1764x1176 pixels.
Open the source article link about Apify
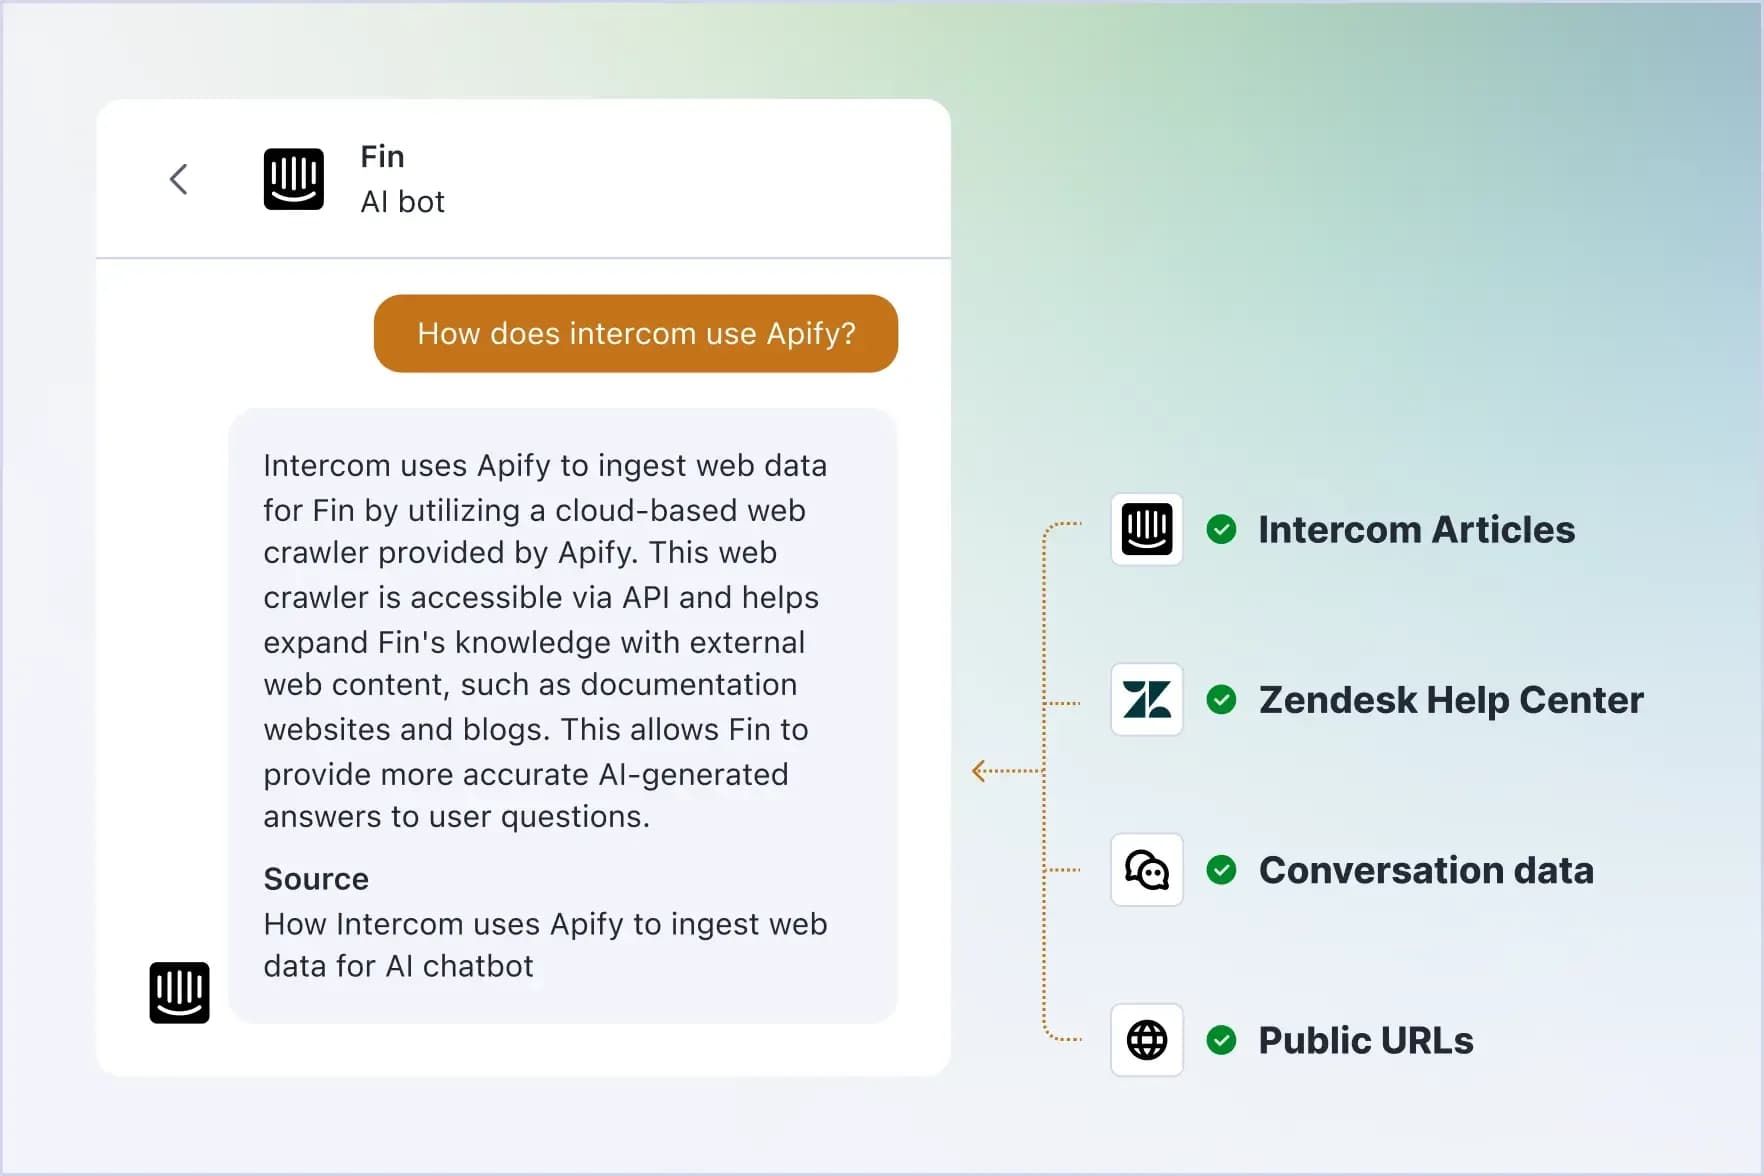pos(545,945)
